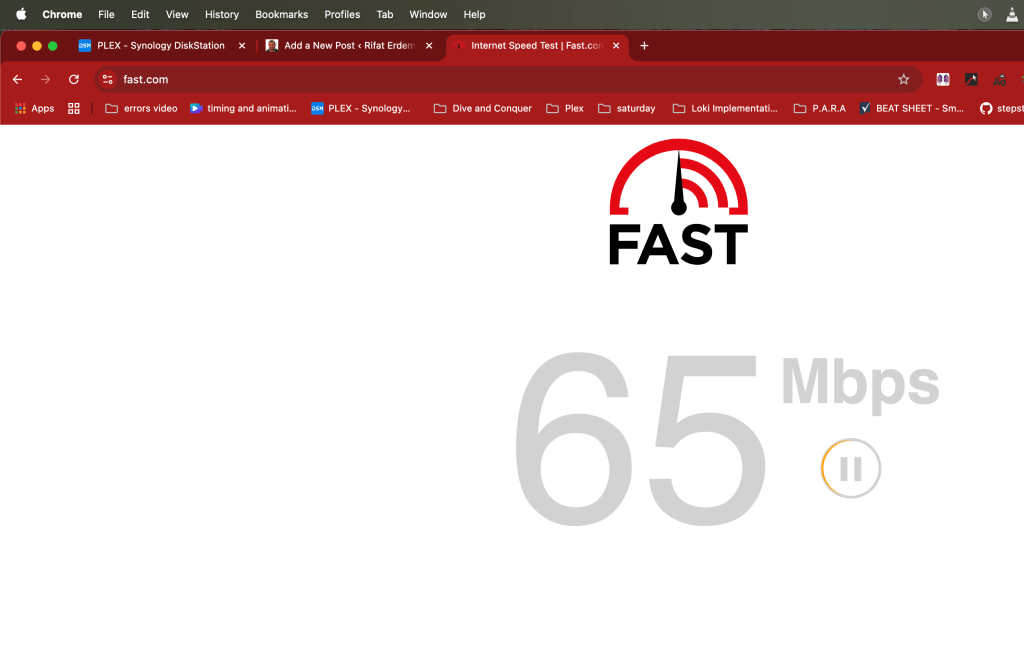Open the GitHub steps bookmark
This screenshot has width=1024, height=664.
tap(1002, 108)
